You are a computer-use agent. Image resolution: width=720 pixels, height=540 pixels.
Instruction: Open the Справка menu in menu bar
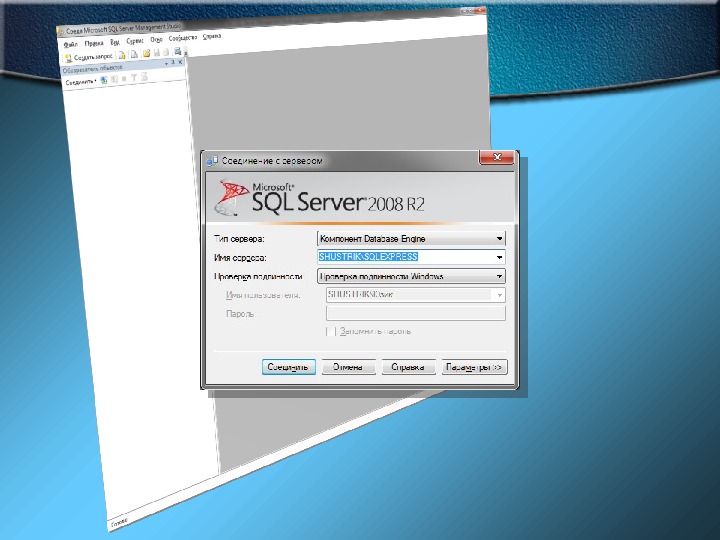click(212, 36)
